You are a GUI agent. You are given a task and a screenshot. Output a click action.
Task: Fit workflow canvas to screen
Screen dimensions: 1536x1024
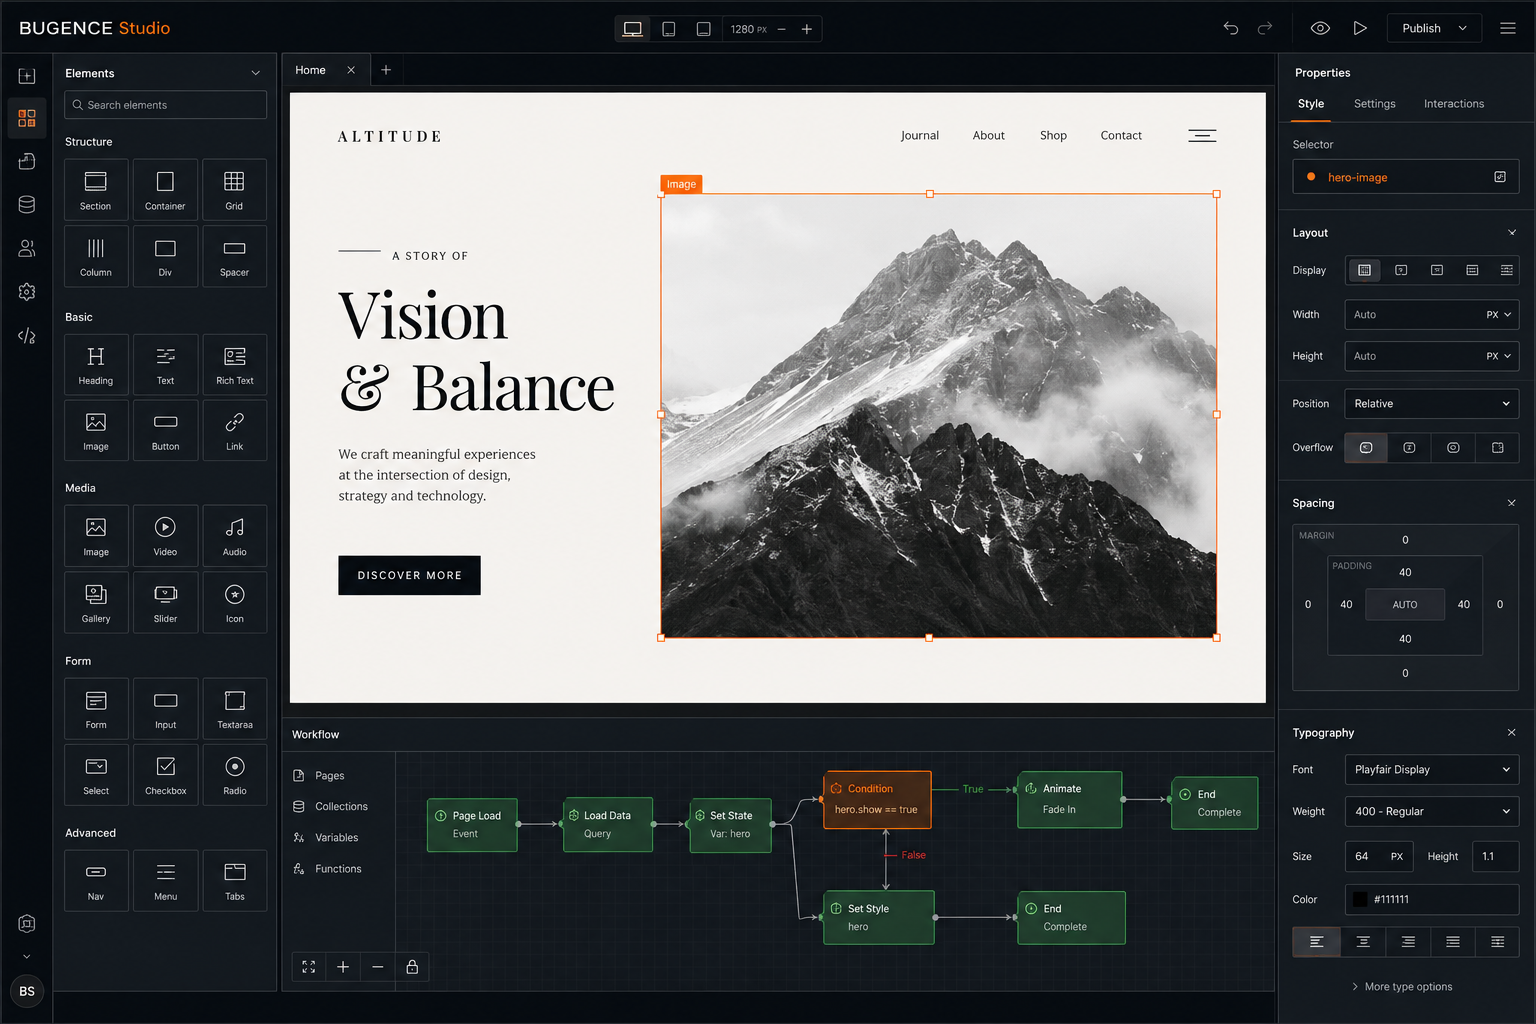point(309,967)
